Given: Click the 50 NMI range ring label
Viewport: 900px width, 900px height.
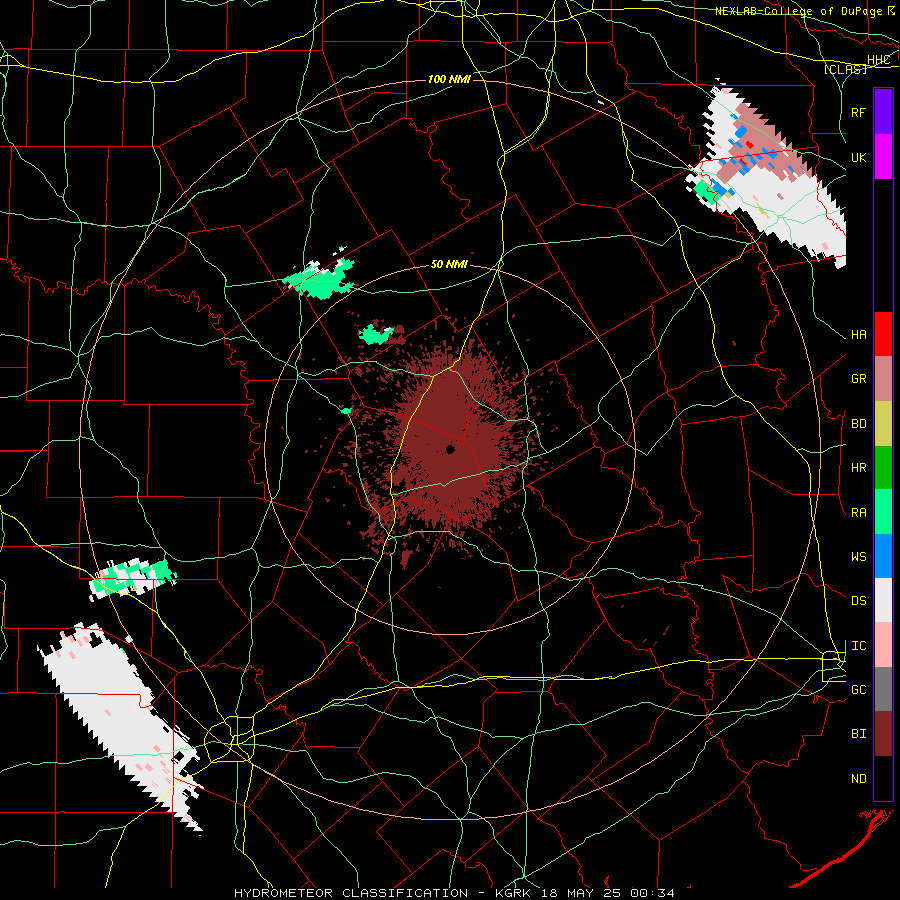Looking at the screenshot, I should click(449, 264).
